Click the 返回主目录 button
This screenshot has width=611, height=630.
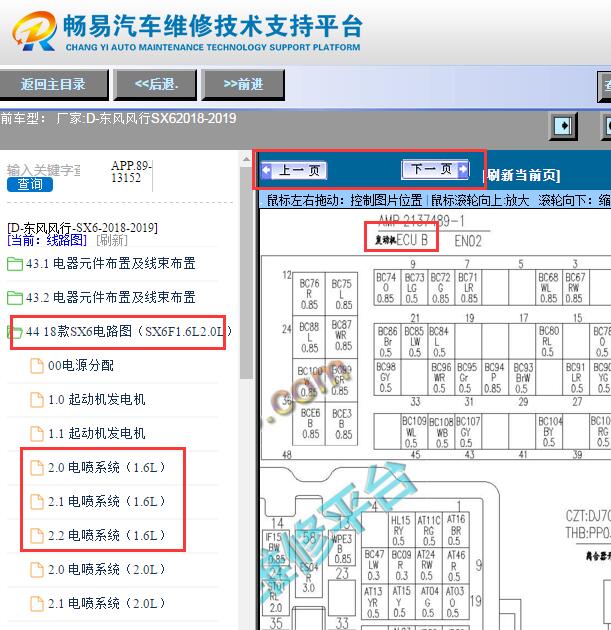[53, 84]
